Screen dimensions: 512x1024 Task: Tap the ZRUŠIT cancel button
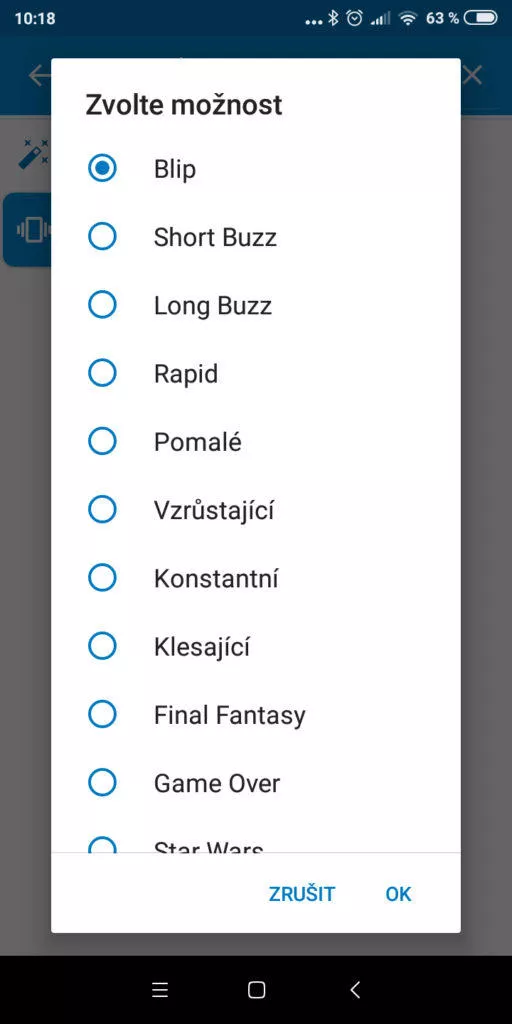coord(302,894)
